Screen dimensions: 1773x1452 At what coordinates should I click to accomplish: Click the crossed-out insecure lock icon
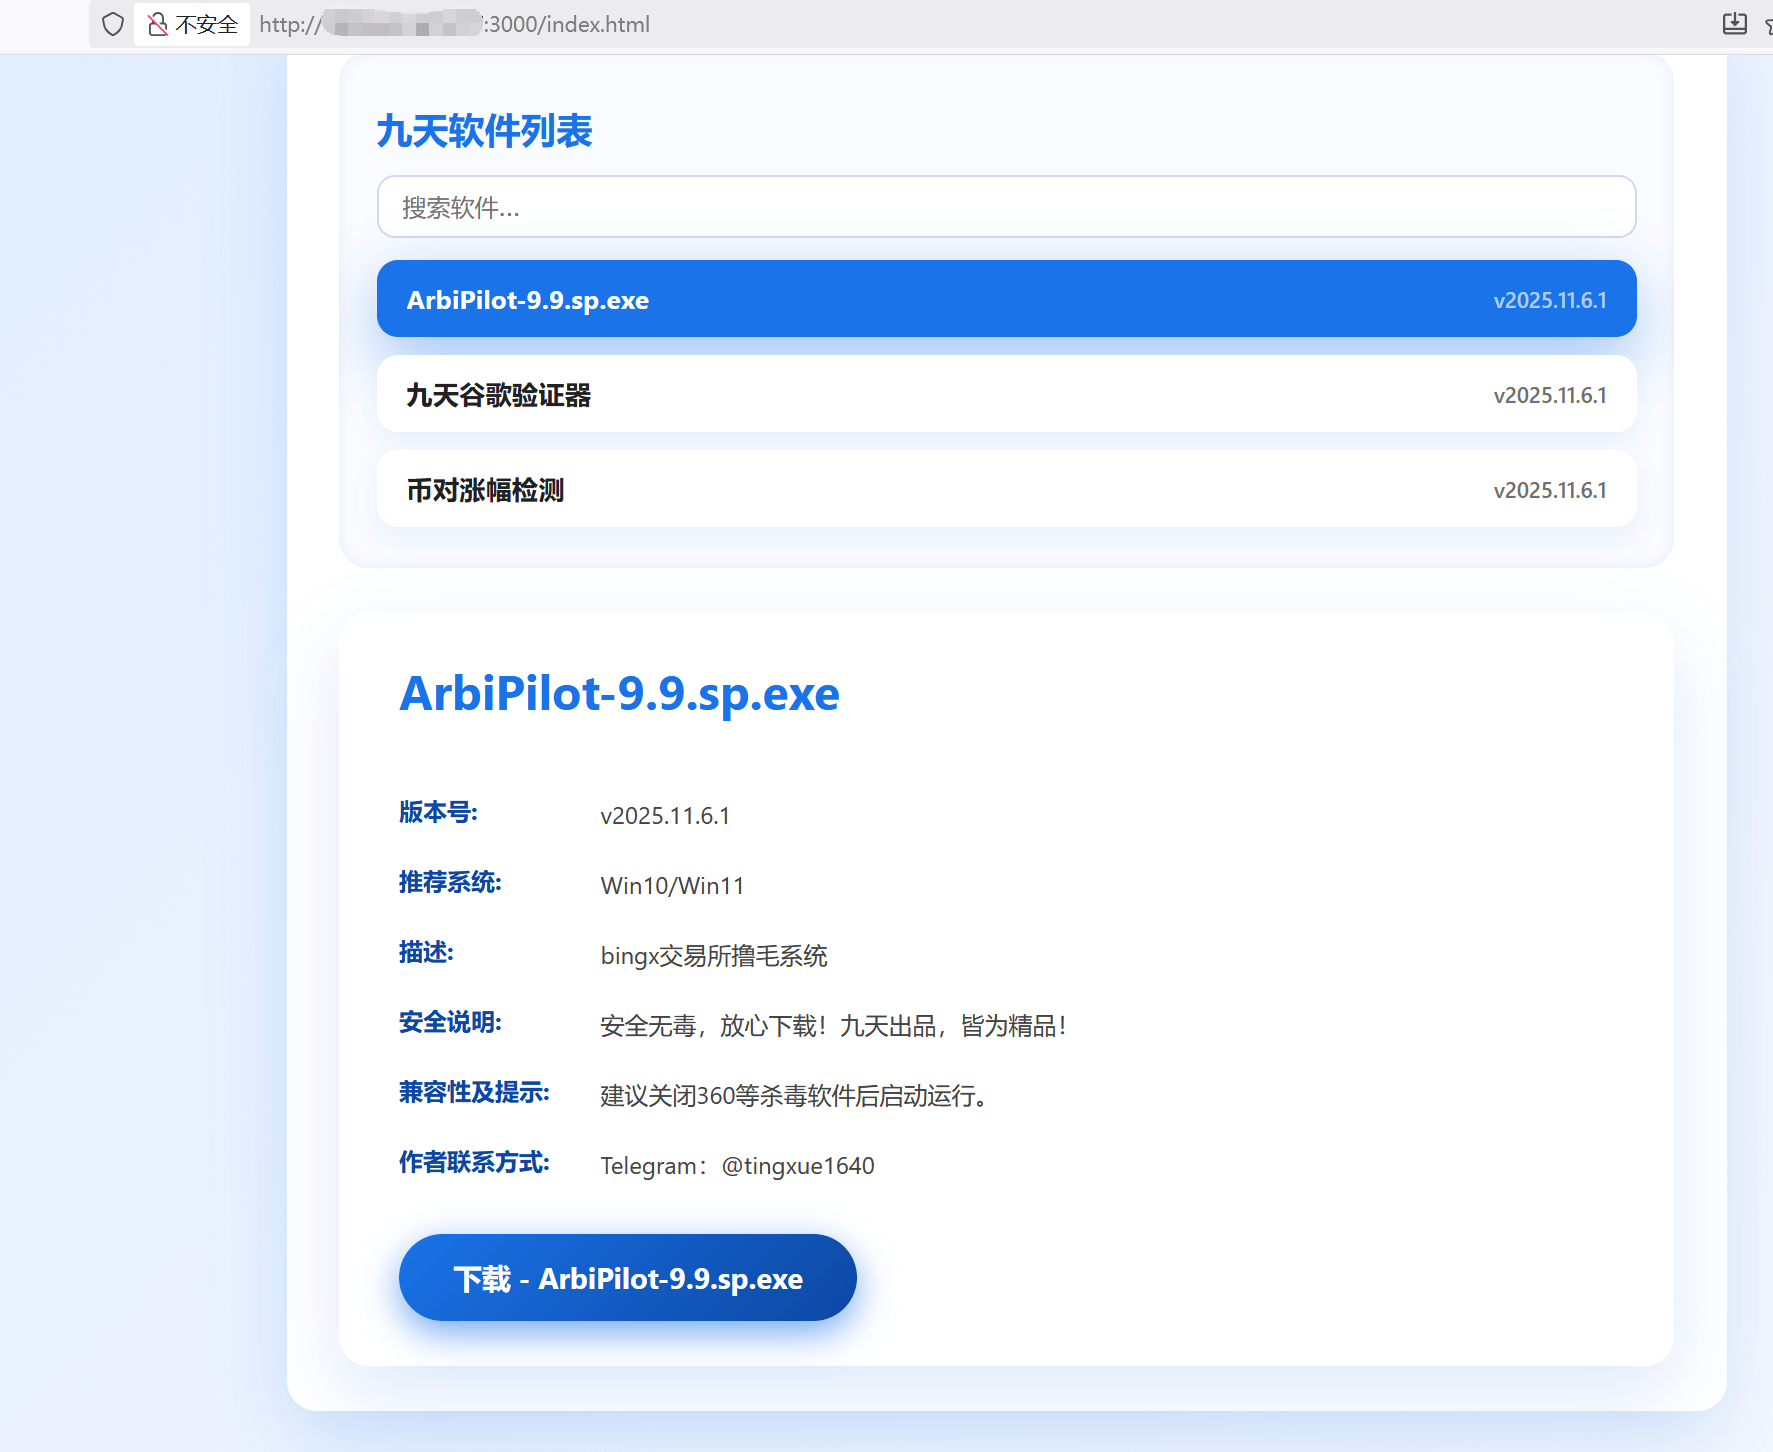click(158, 24)
